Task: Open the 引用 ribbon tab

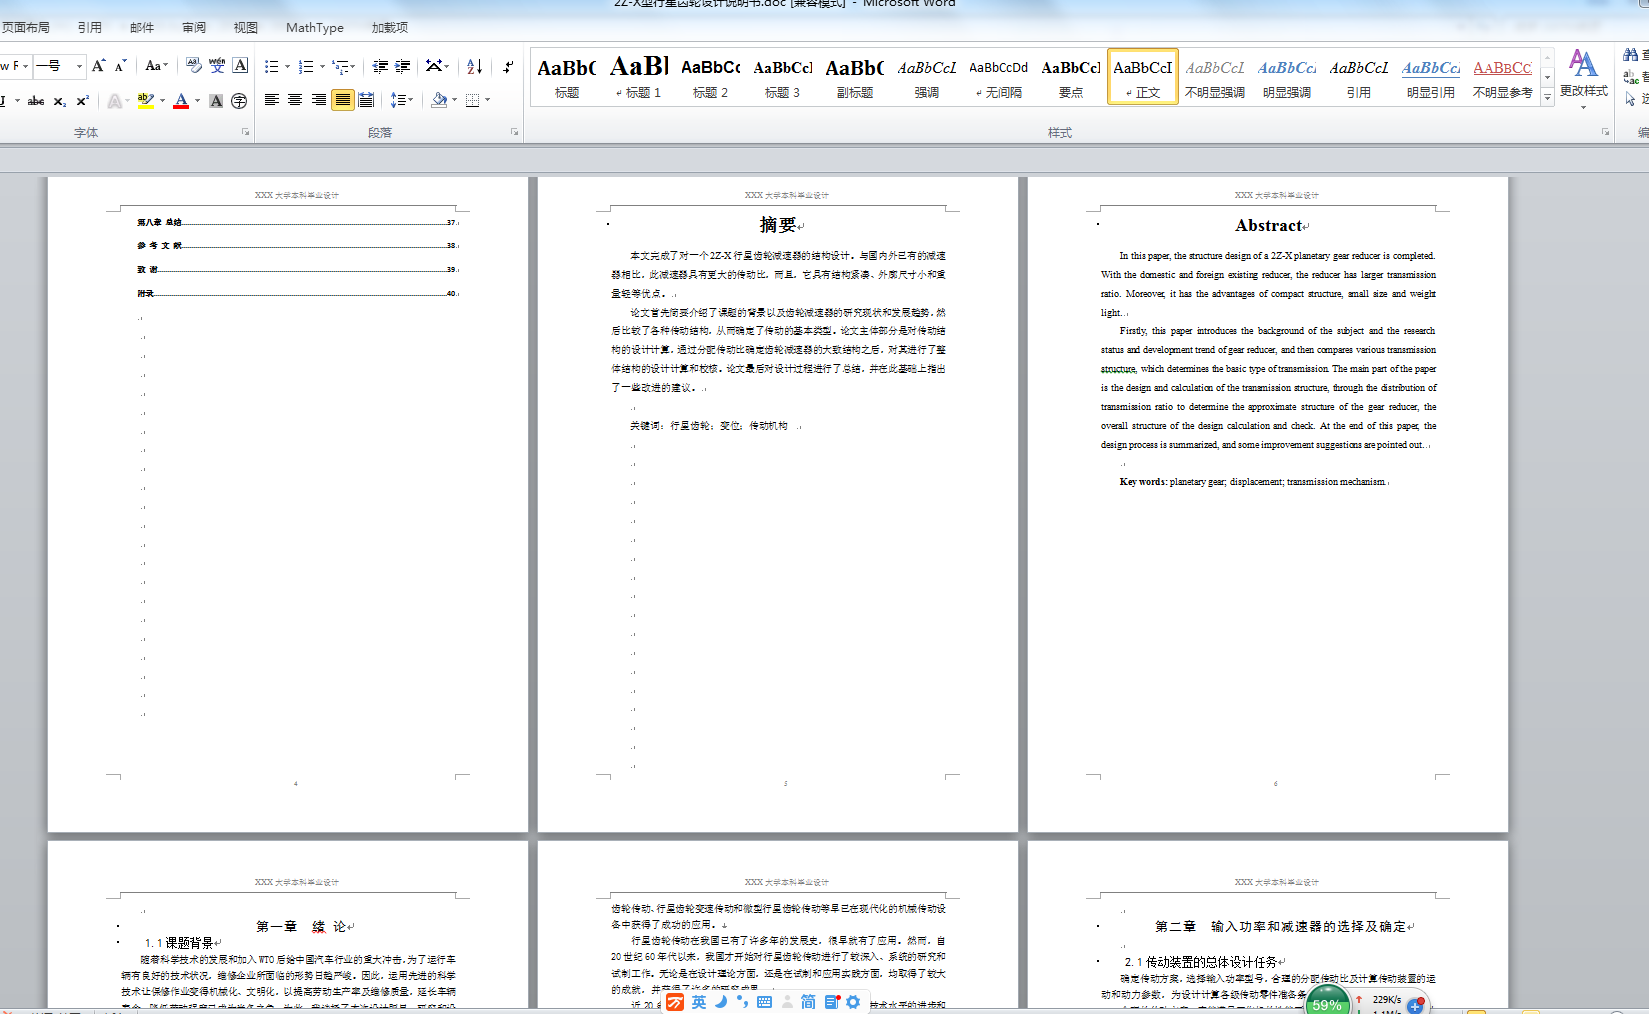Action: click(x=90, y=28)
